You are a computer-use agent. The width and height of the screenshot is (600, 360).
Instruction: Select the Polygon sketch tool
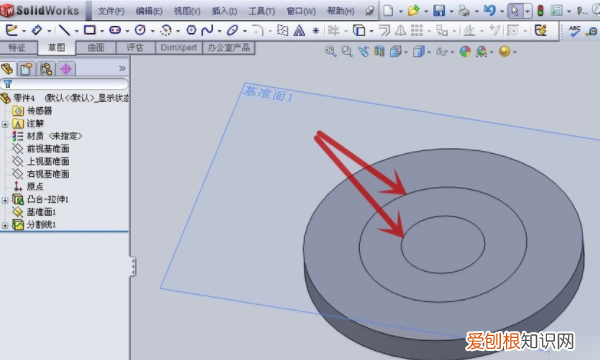tap(191, 30)
